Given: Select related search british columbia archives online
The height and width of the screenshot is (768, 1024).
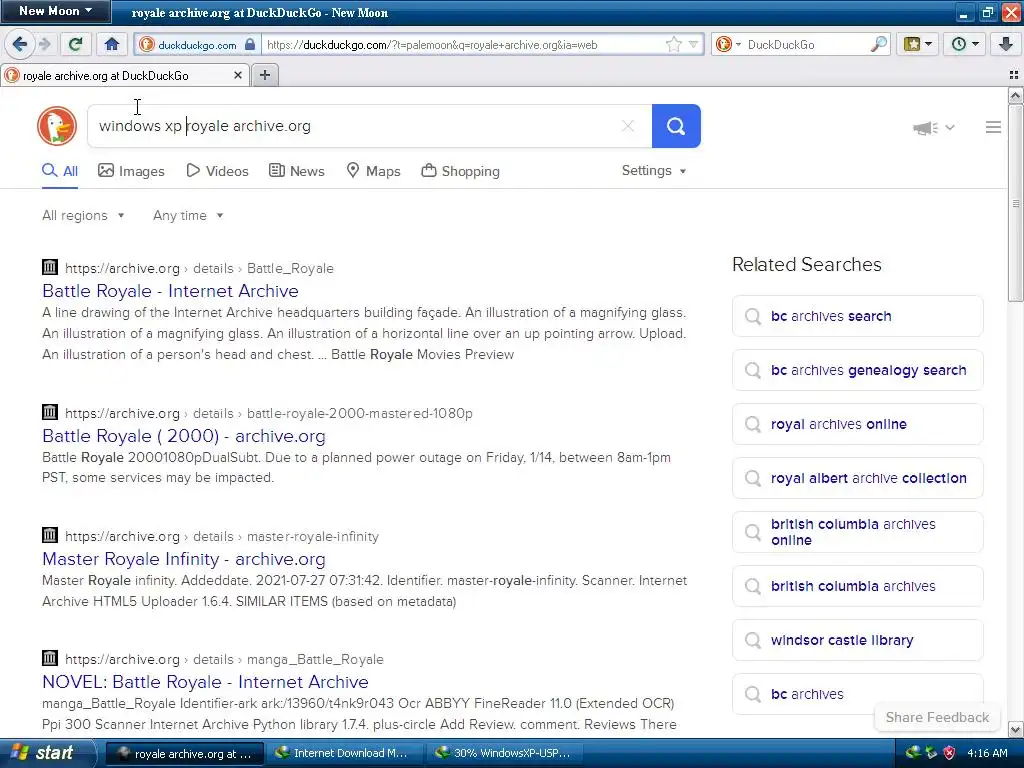Looking at the screenshot, I should 857,532.
